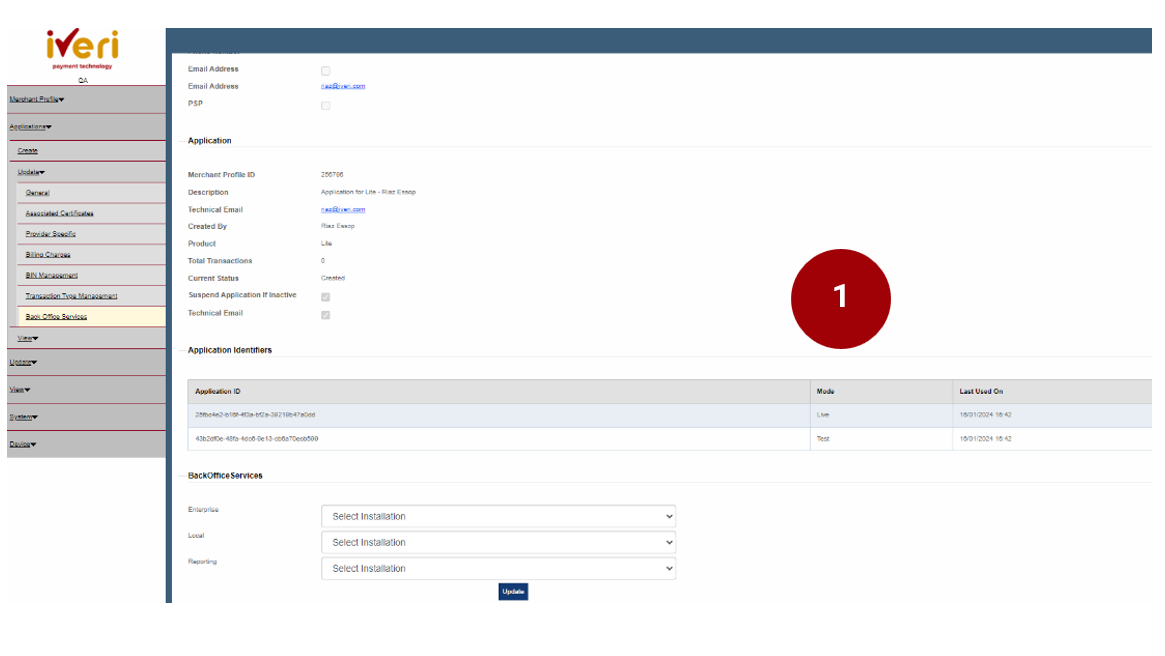The width and height of the screenshot is (1165, 656).
Task: Select Provider Specific in sidebar
Action: point(50,234)
